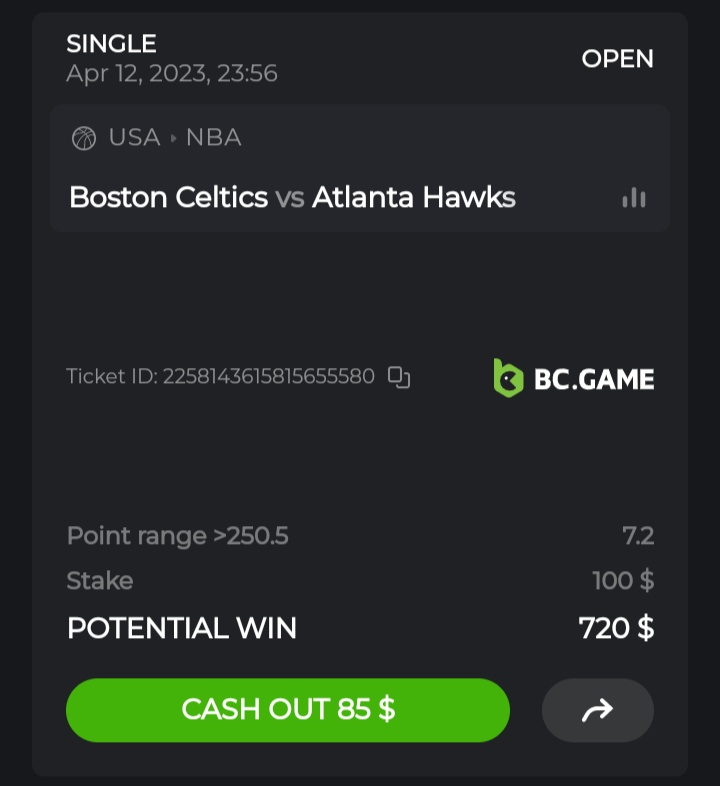The image size is (720, 786).
Task: Open match statistics bar chart icon
Action: coord(634,198)
